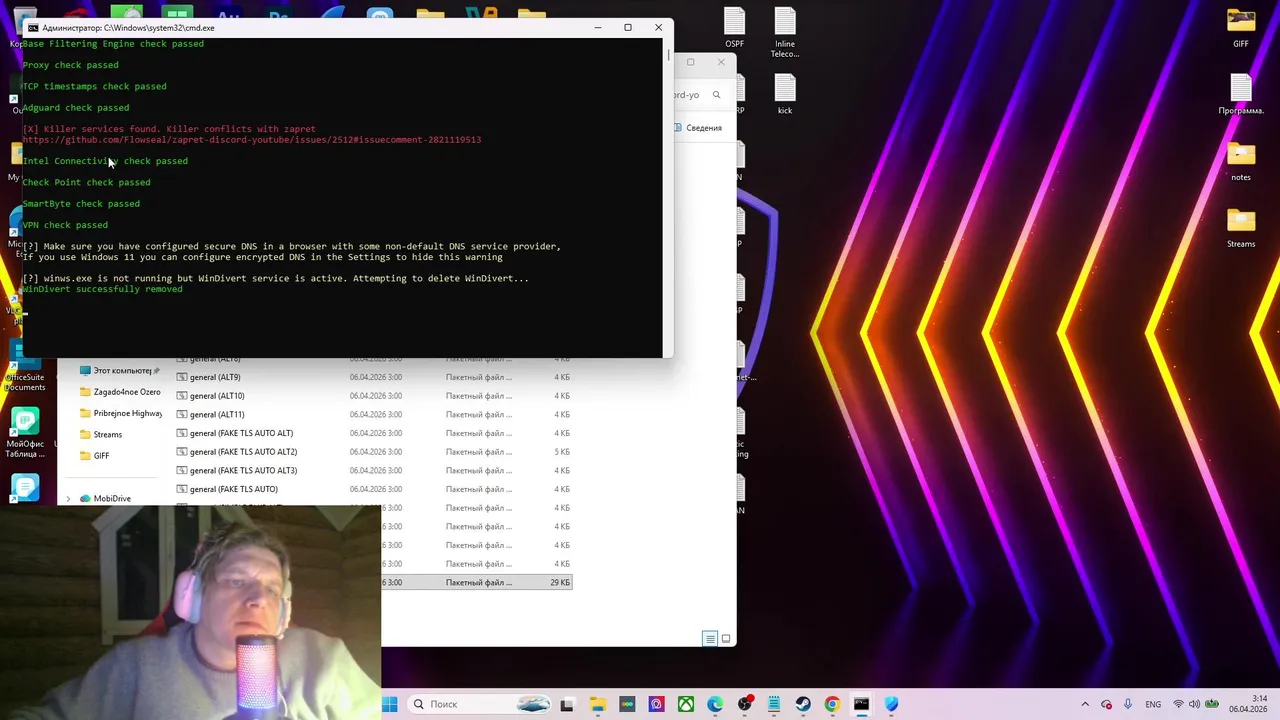The height and width of the screenshot is (720, 1280).
Task: Open the Zagado4noe Ozero folder in the sidebar
Action: coord(120,392)
